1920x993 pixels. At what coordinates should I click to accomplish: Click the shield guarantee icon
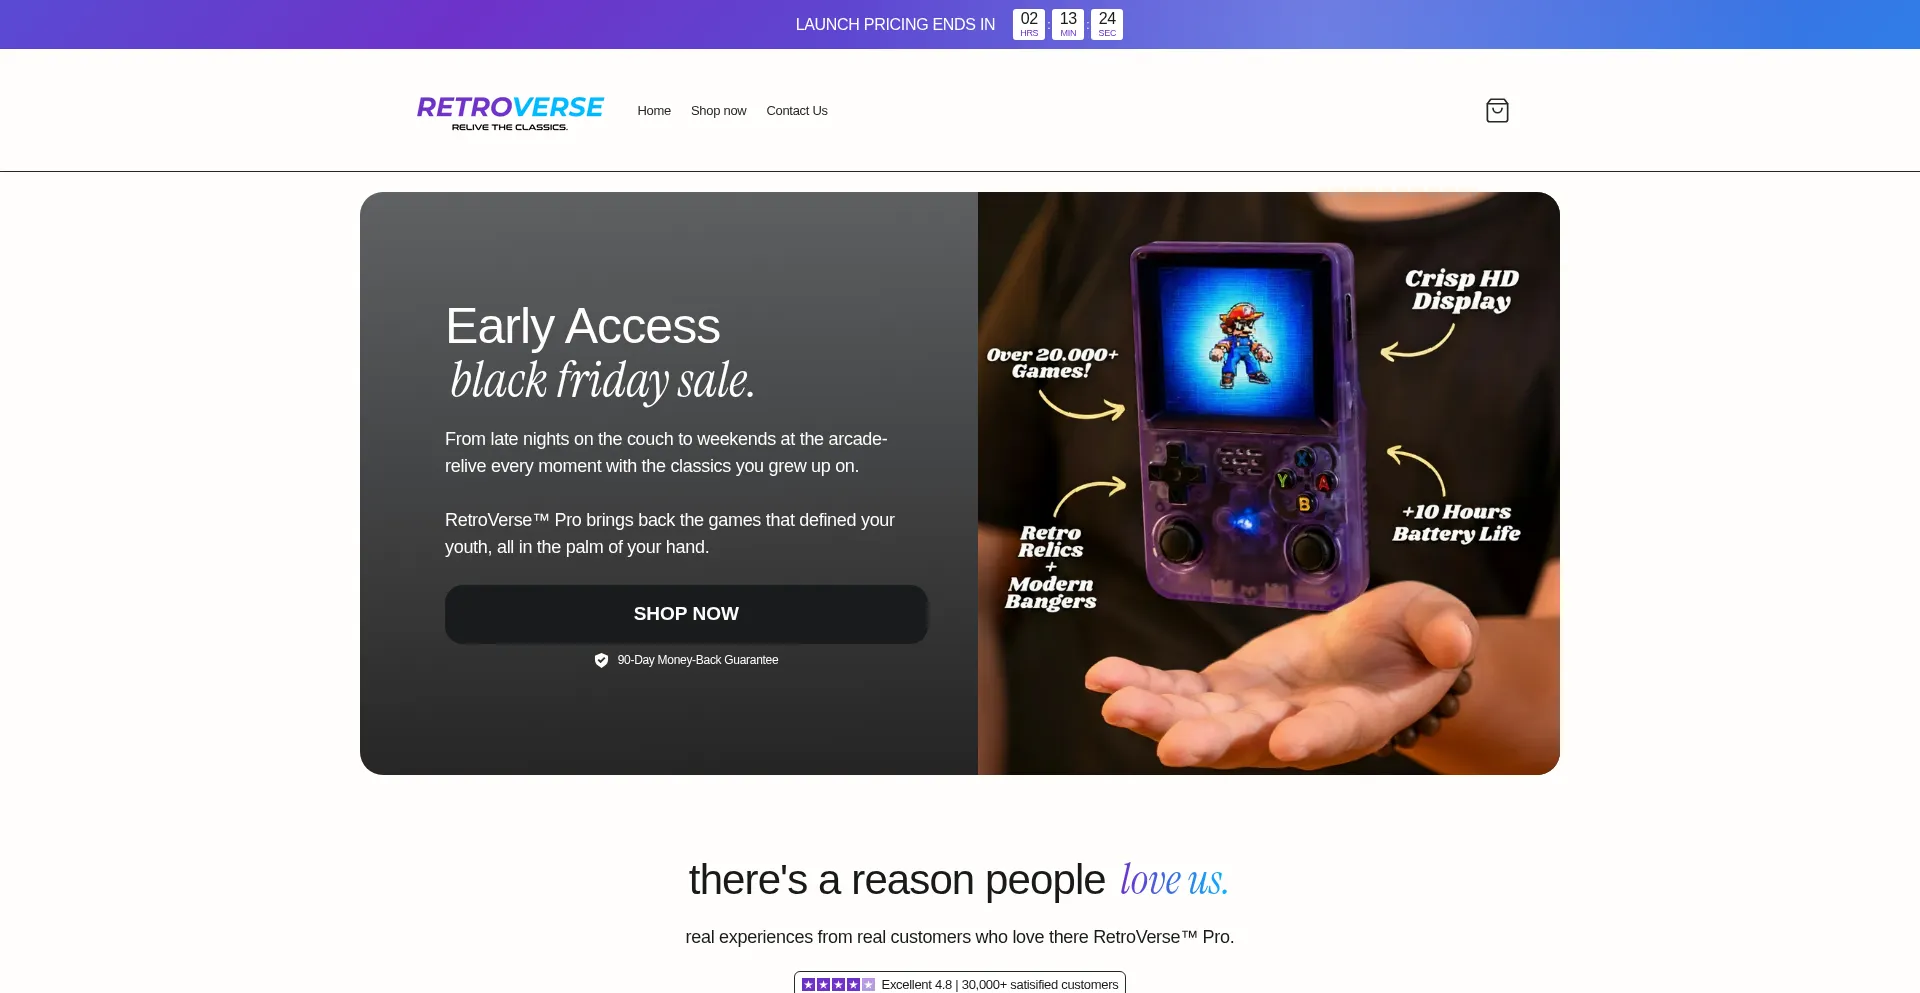coord(601,660)
